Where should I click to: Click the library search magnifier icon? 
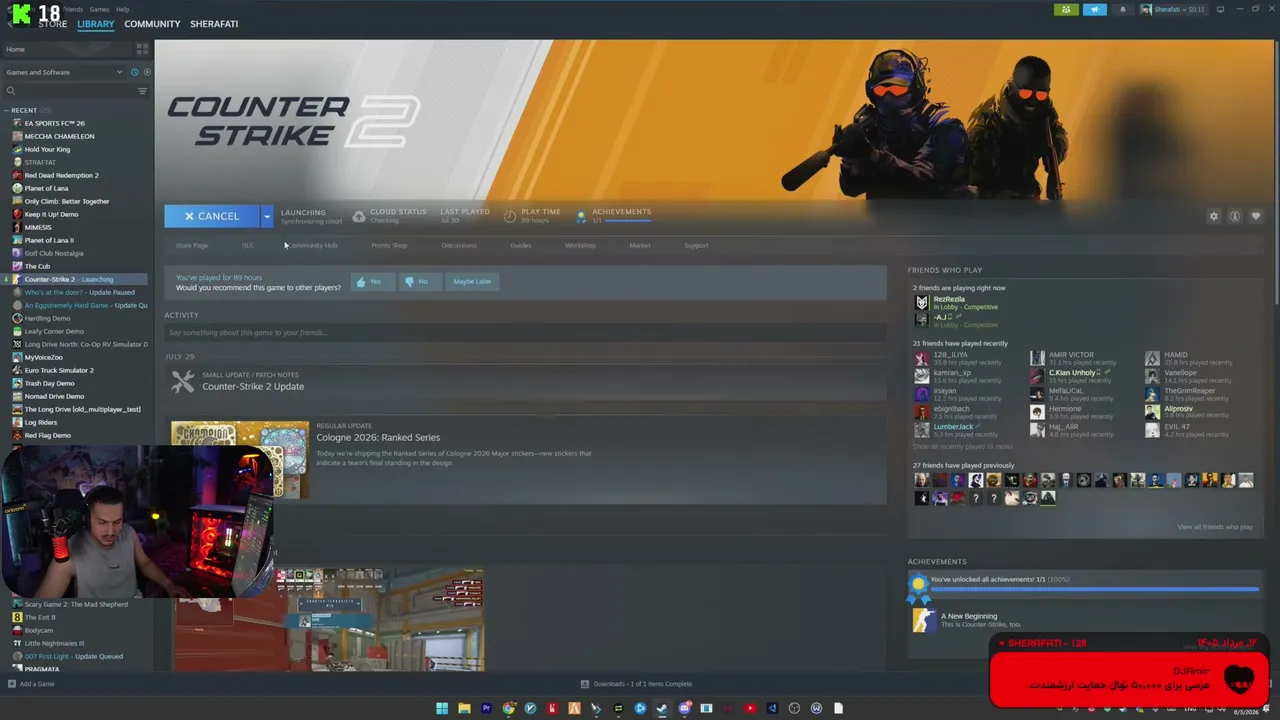click(10, 91)
